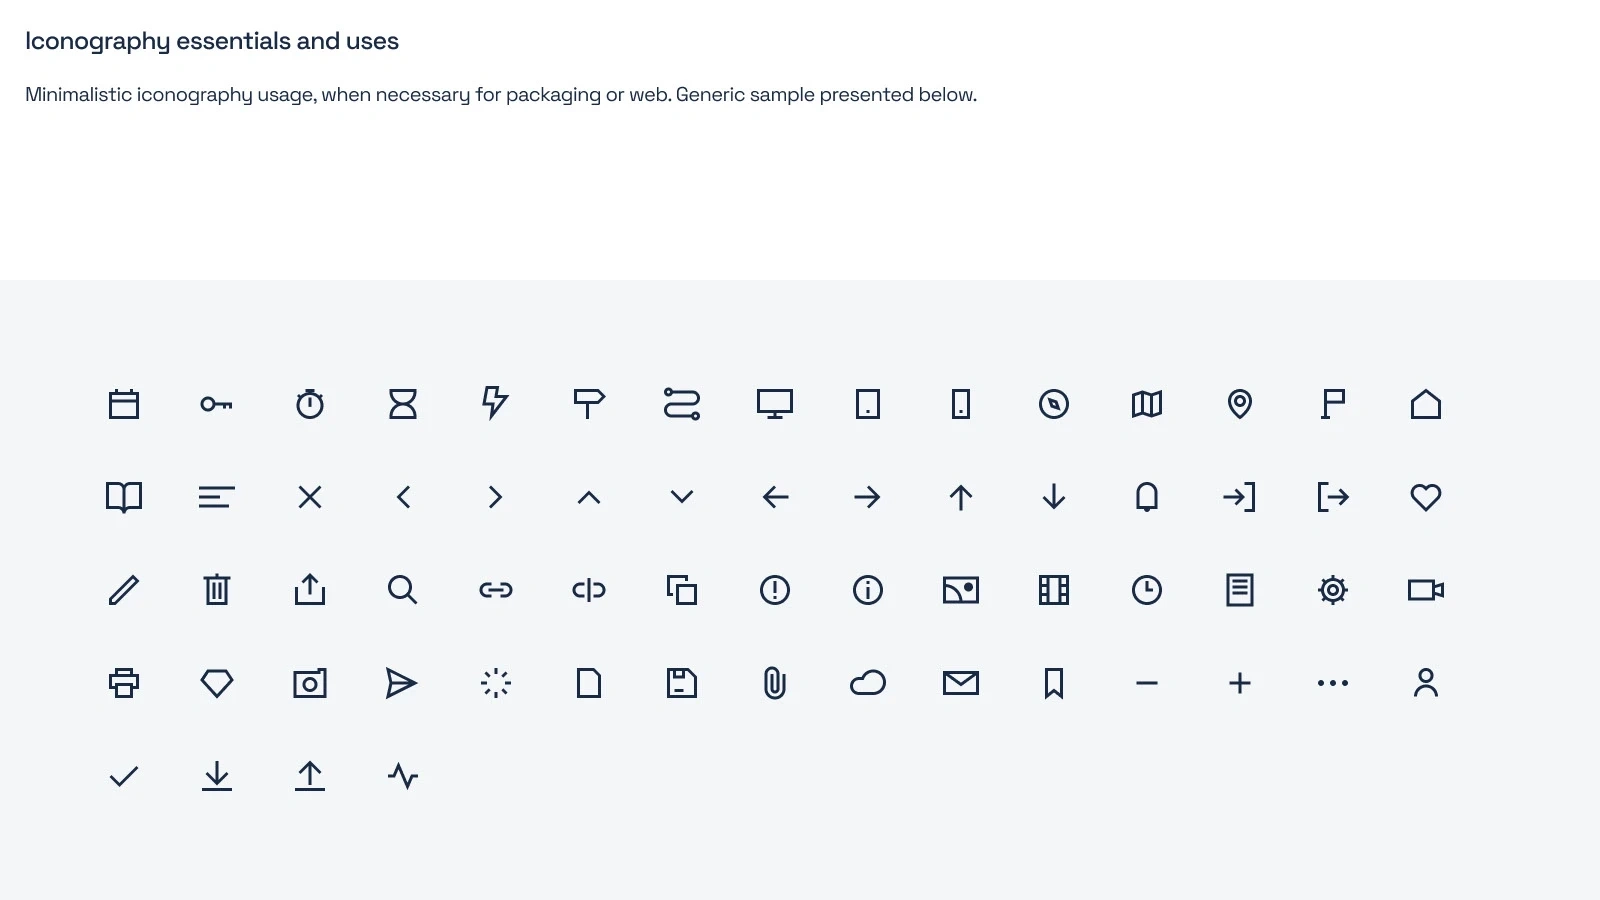This screenshot has width=1600, height=900.
Task: Pick the paperclip attachment icon
Action: [x=775, y=683]
